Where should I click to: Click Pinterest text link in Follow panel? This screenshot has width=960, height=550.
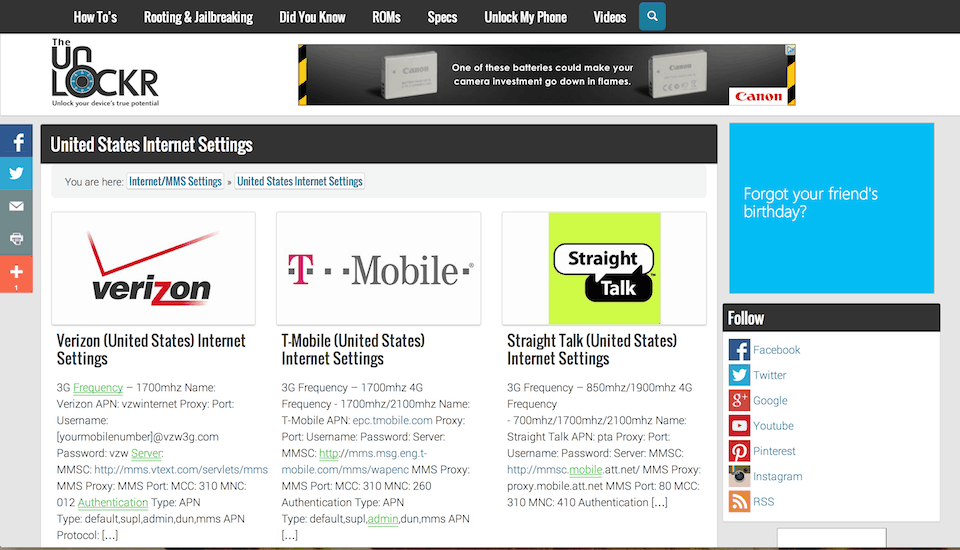tap(774, 451)
